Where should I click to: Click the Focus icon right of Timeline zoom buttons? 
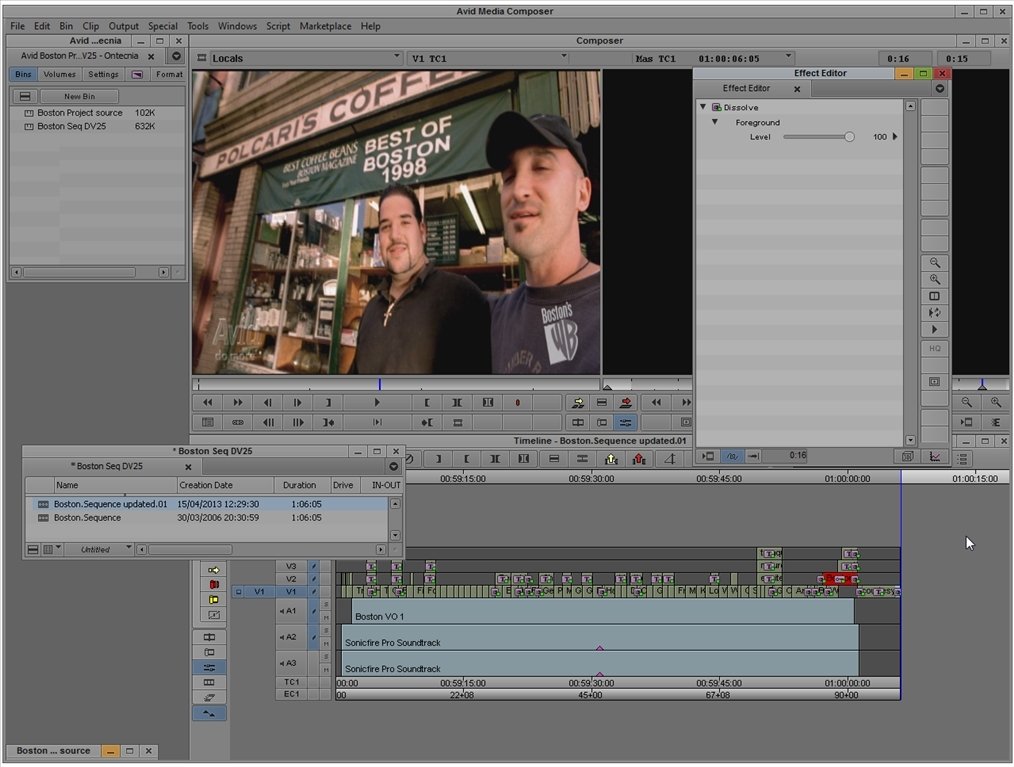click(x=997, y=422)
